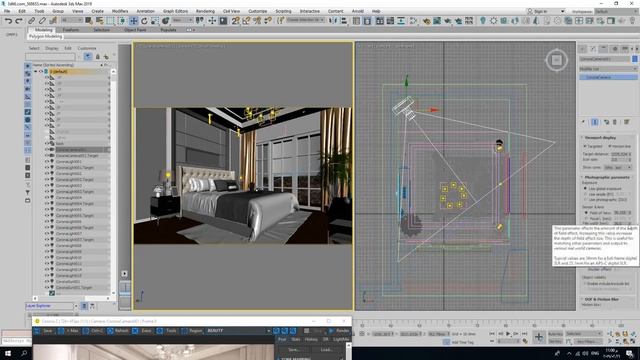Click Set Key large plus button
Screen dimensions: 640x360
point(539,337)
